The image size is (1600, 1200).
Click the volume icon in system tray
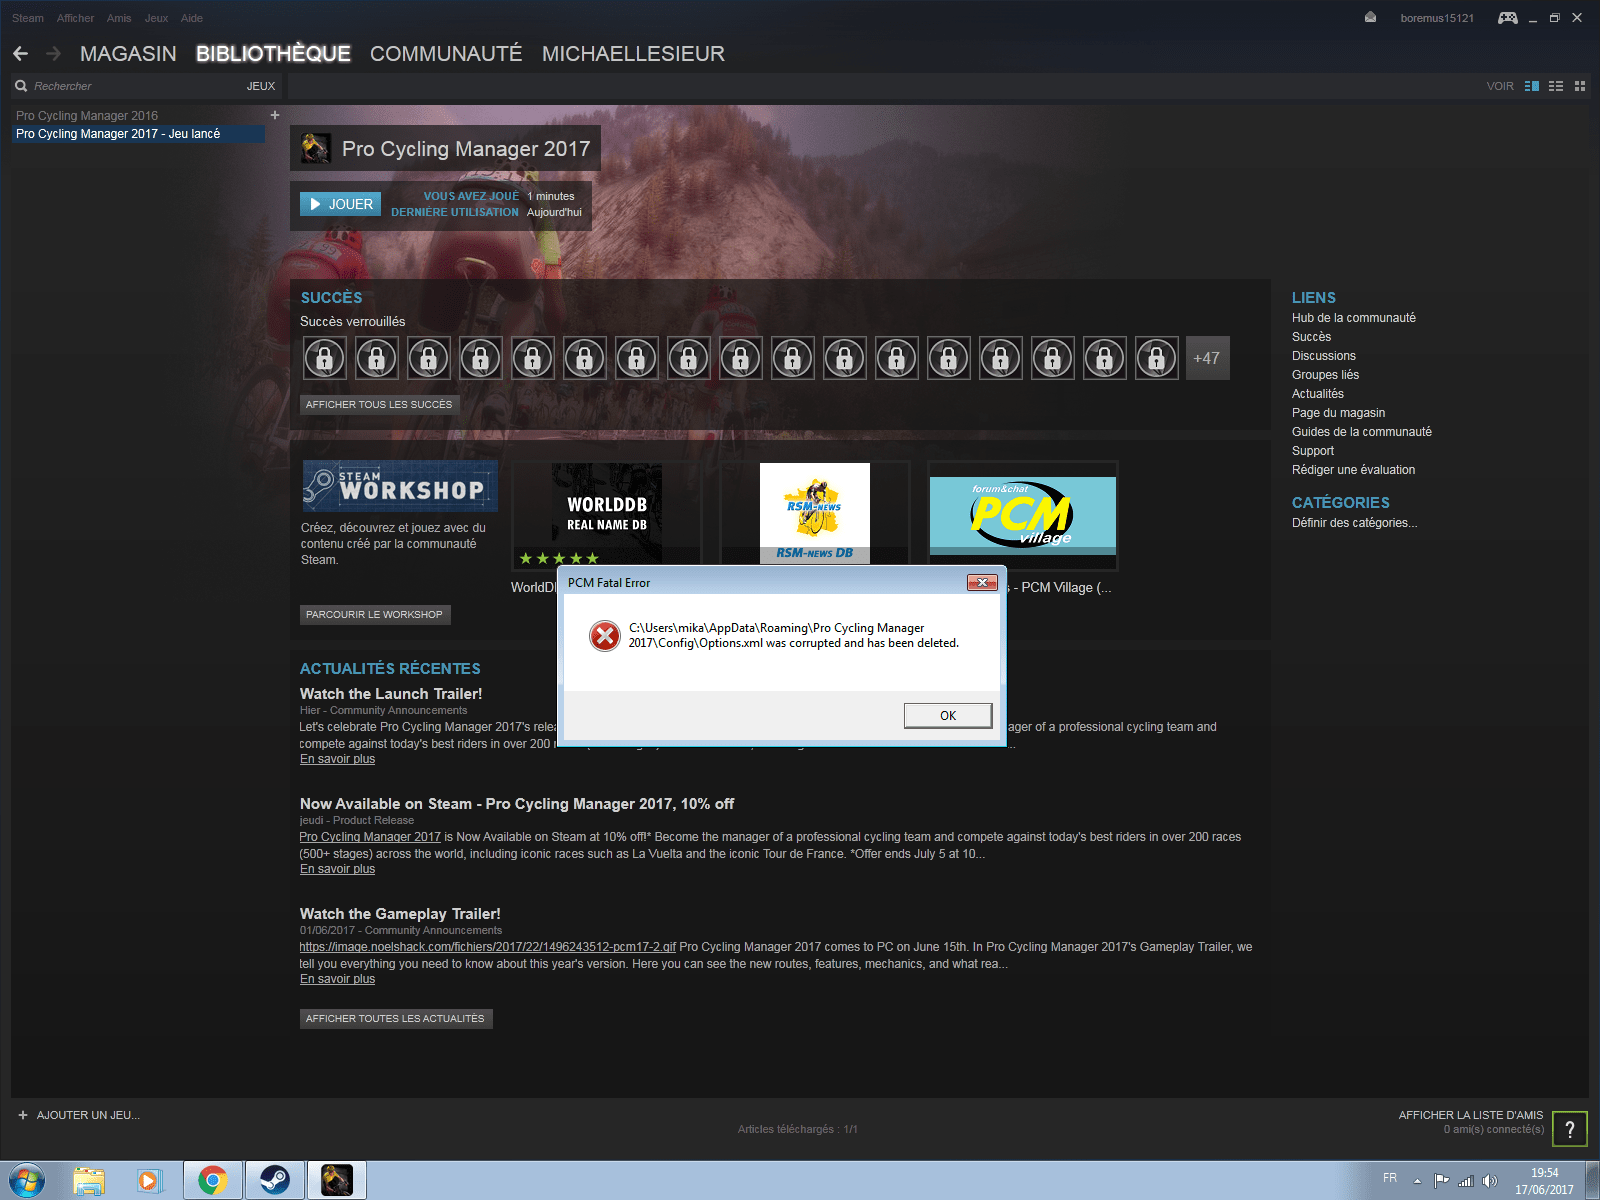click(1490, 1181)
